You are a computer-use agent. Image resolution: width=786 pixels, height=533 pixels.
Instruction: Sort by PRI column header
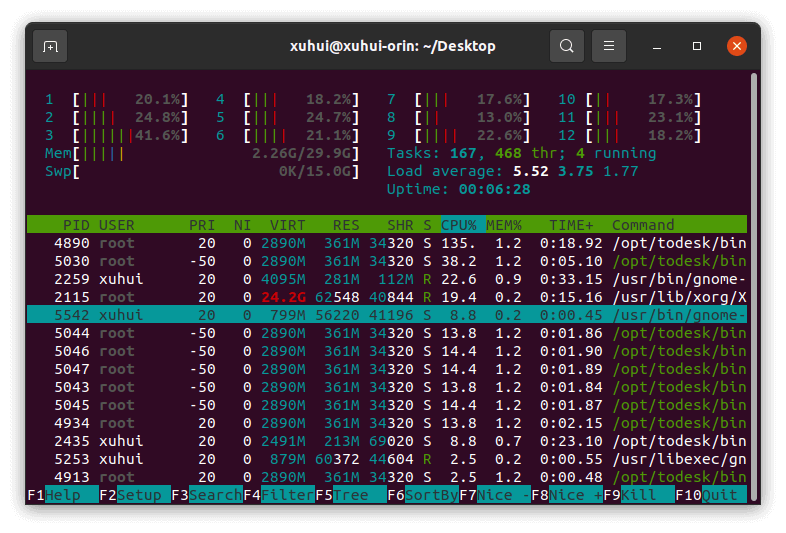202,225
